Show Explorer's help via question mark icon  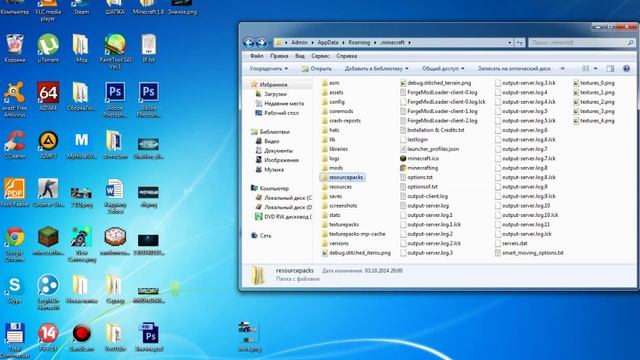pyautogui.click(x=627, y=69)
